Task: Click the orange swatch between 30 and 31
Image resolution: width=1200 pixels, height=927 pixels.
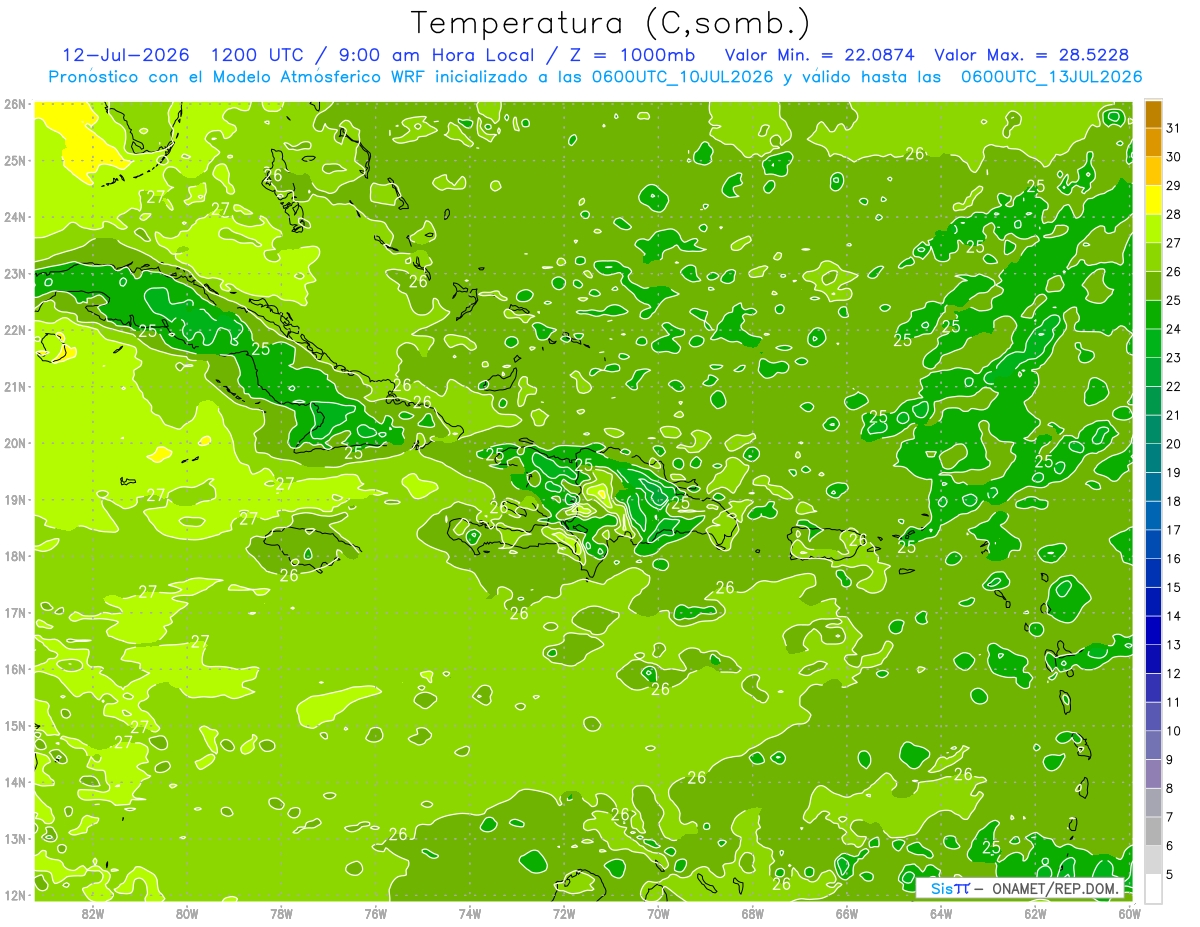Action: [x=1153, y=143]
